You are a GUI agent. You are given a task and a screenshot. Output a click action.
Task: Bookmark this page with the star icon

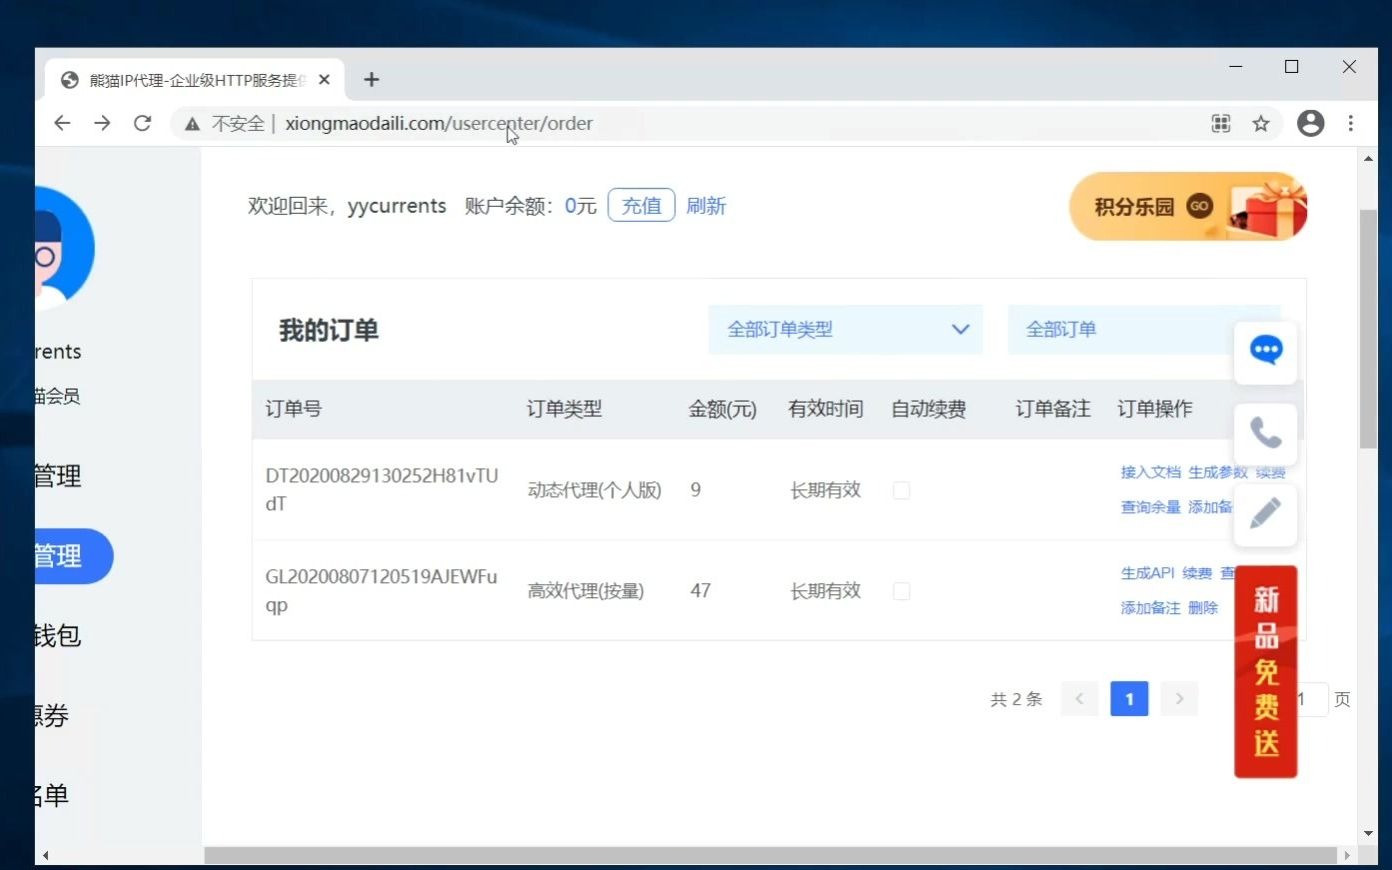pyautogui.click(x=1261, y=123)
